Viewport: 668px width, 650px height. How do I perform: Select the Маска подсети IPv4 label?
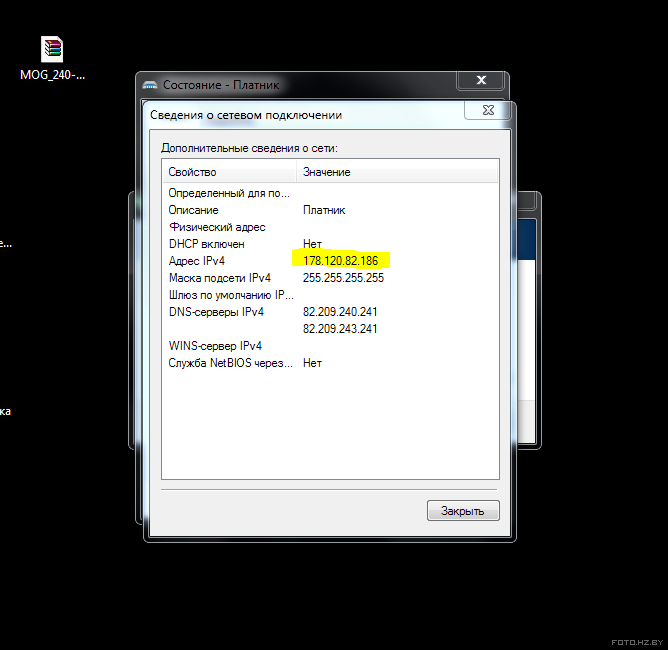(220, 278)
